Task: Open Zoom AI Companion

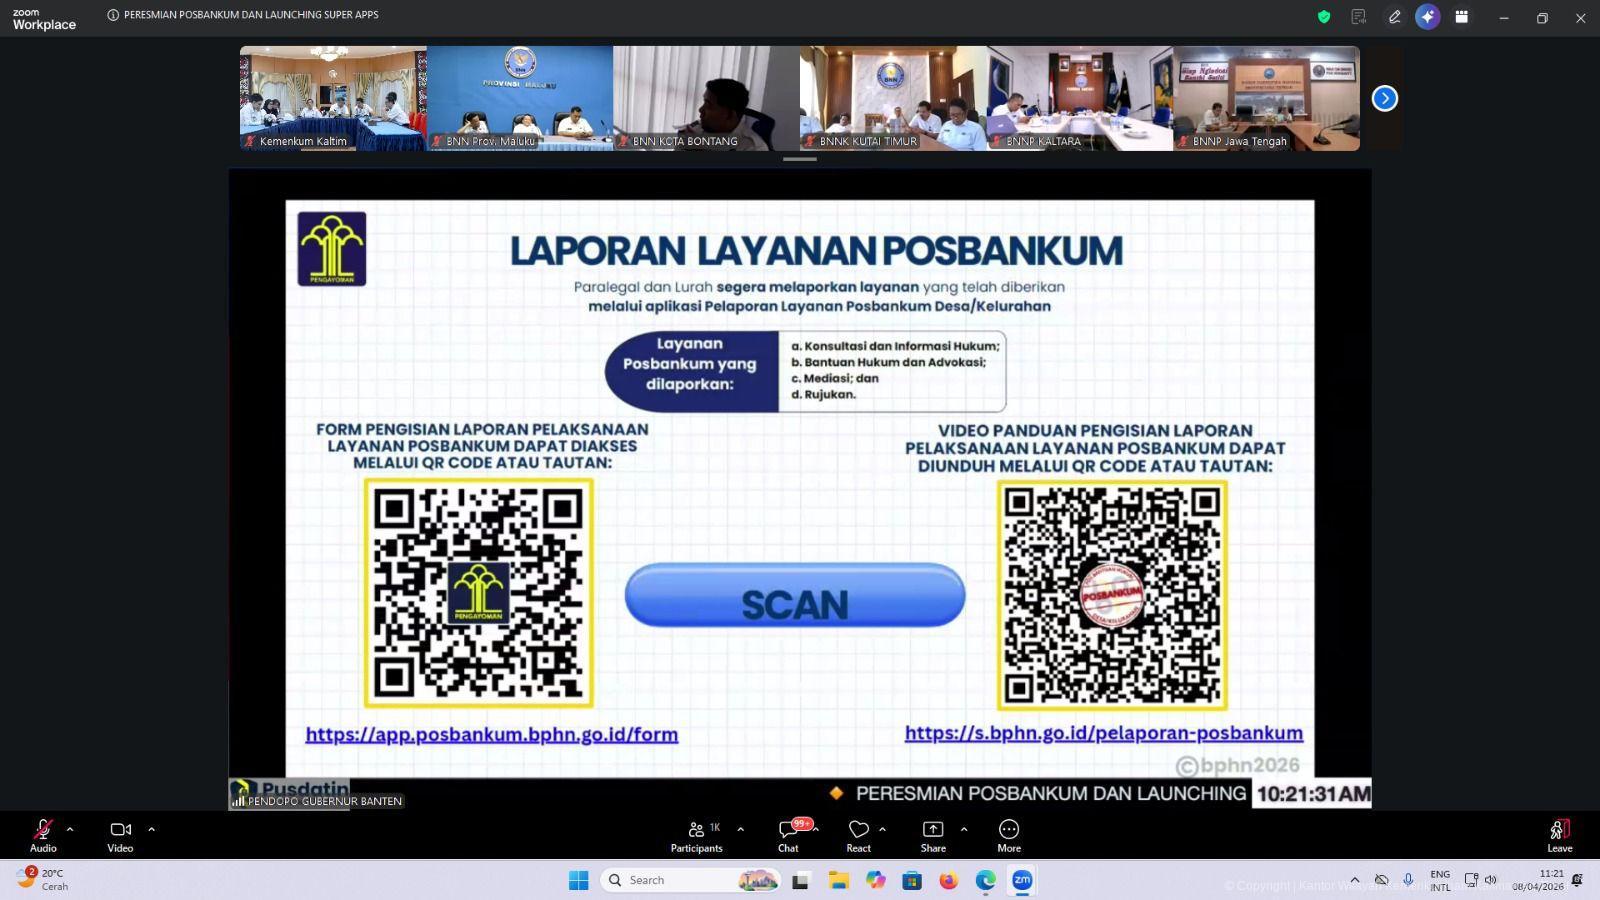Action: point(1428,17)
